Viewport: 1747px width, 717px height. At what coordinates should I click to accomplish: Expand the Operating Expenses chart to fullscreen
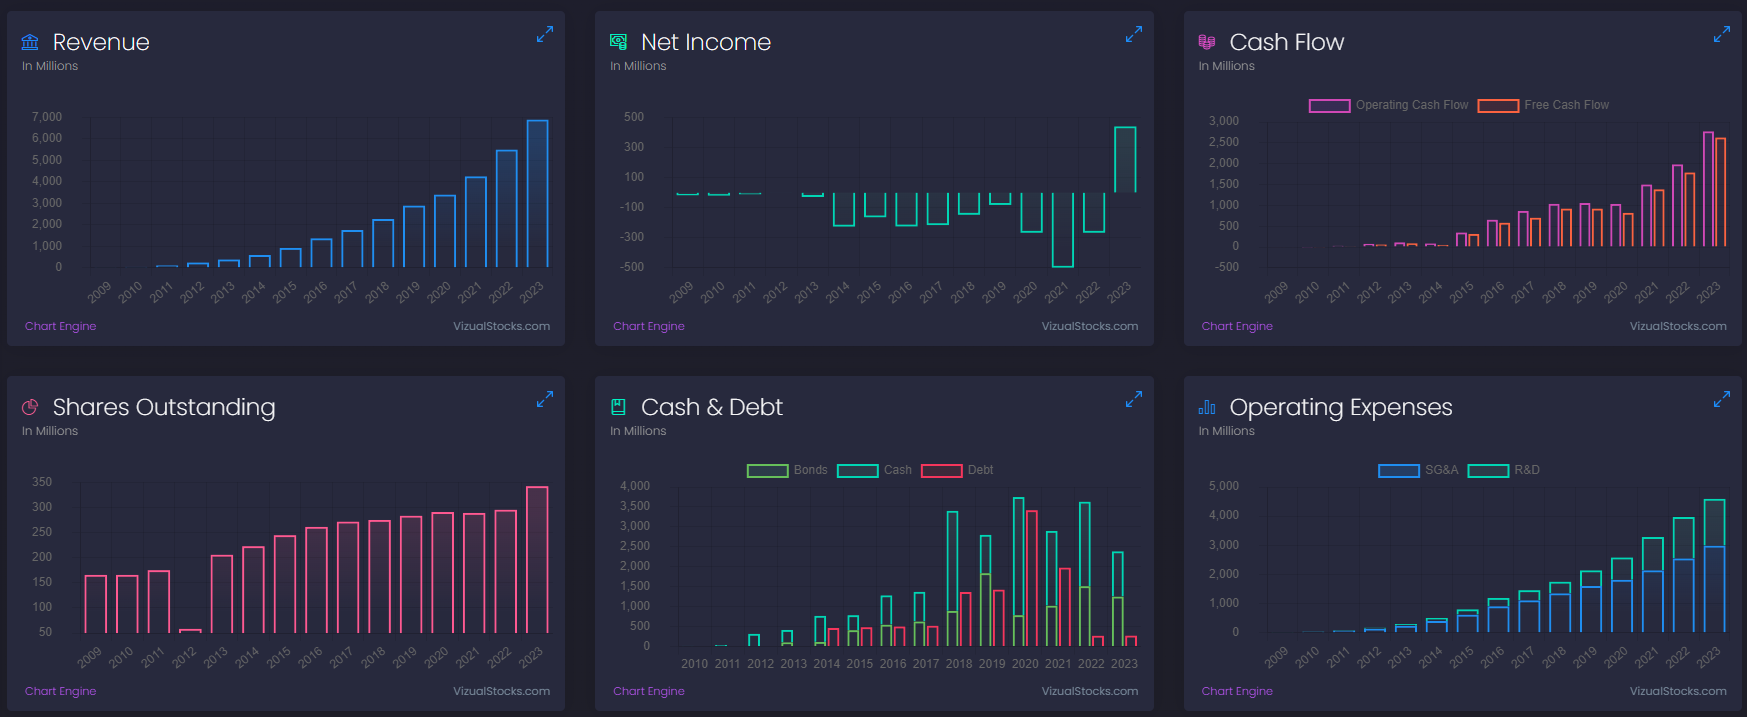click(x=1721, y=400)
